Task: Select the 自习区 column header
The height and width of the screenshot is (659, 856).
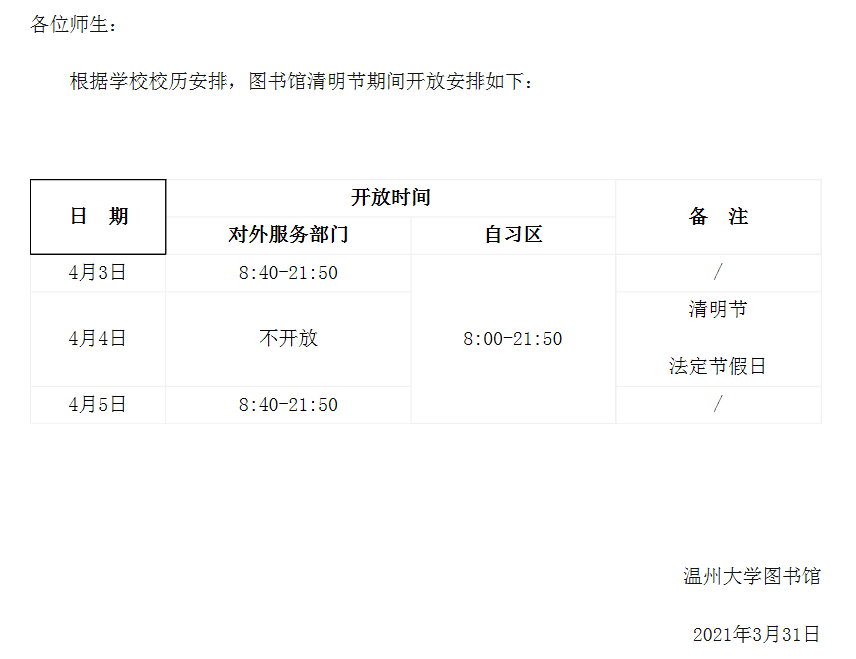Action: click(513, 235)
